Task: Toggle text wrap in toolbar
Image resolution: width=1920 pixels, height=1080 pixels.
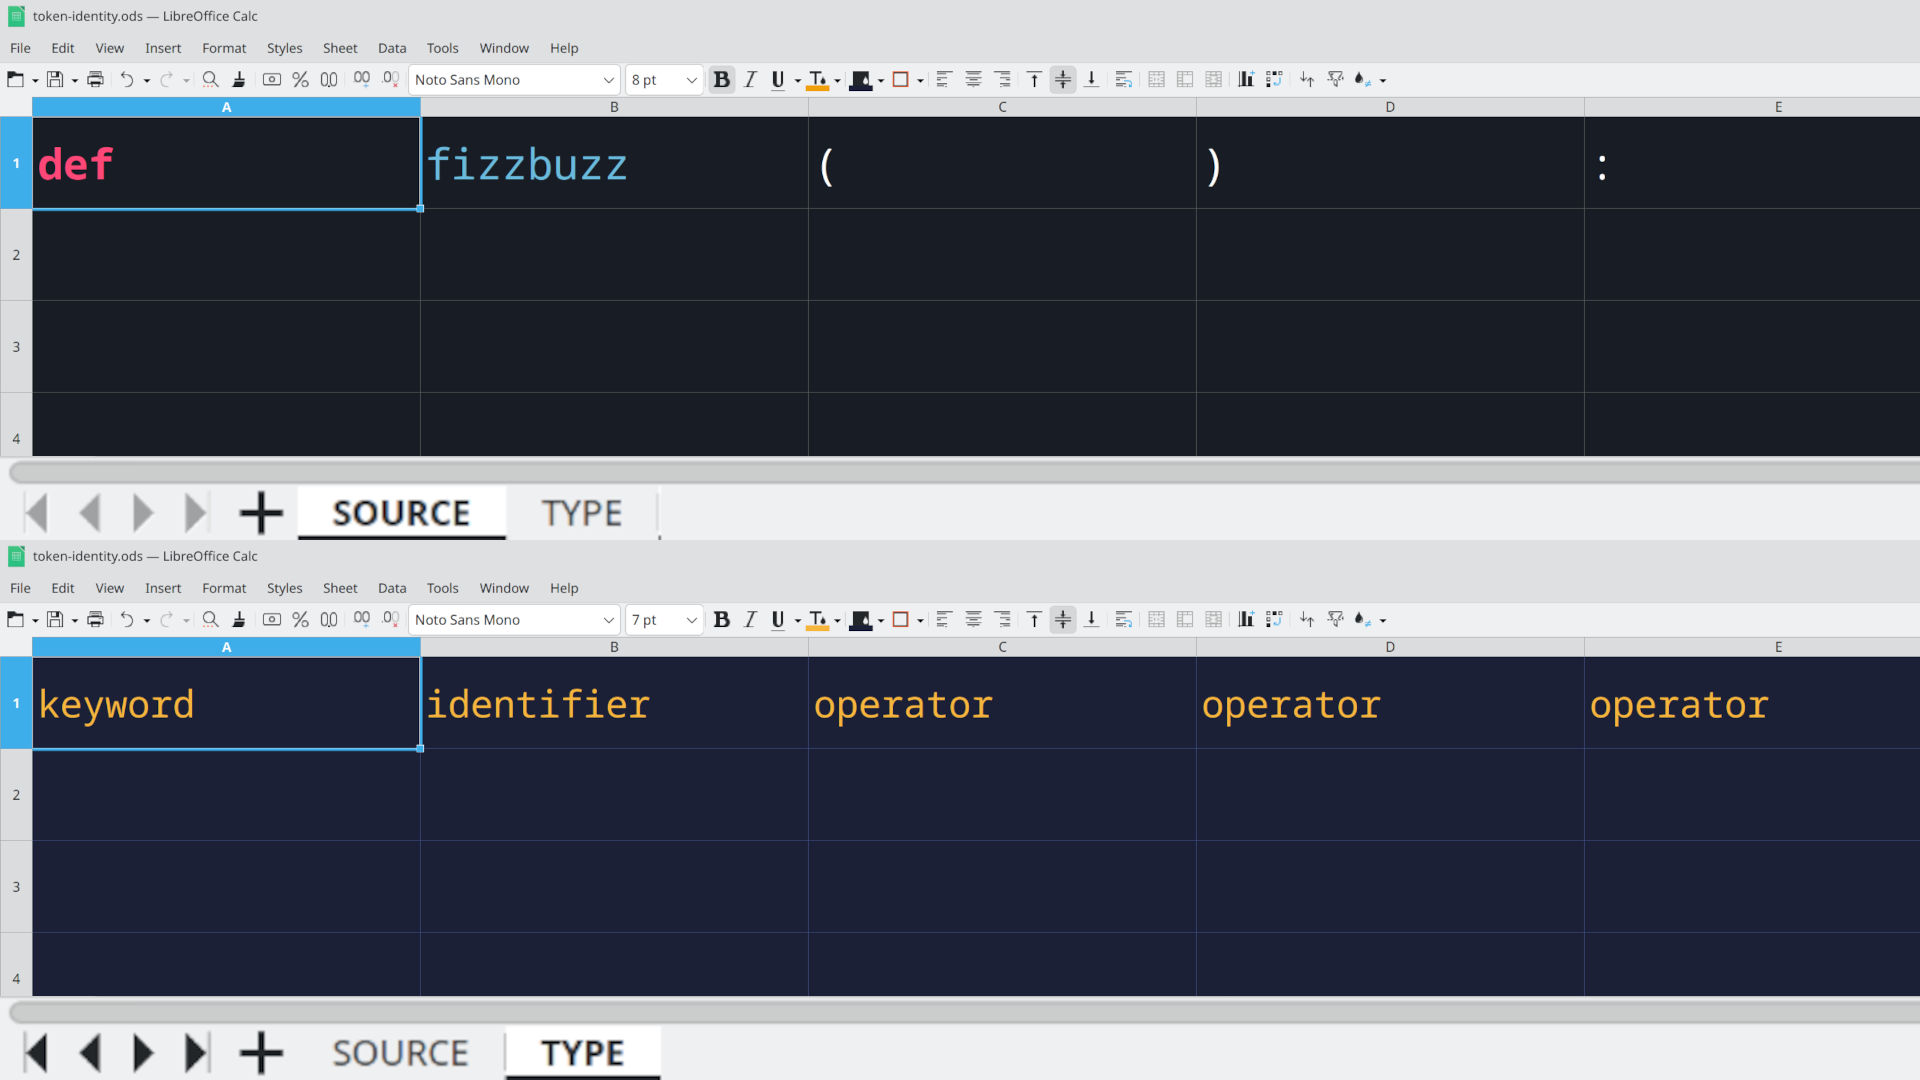Action: point(1124,79)
